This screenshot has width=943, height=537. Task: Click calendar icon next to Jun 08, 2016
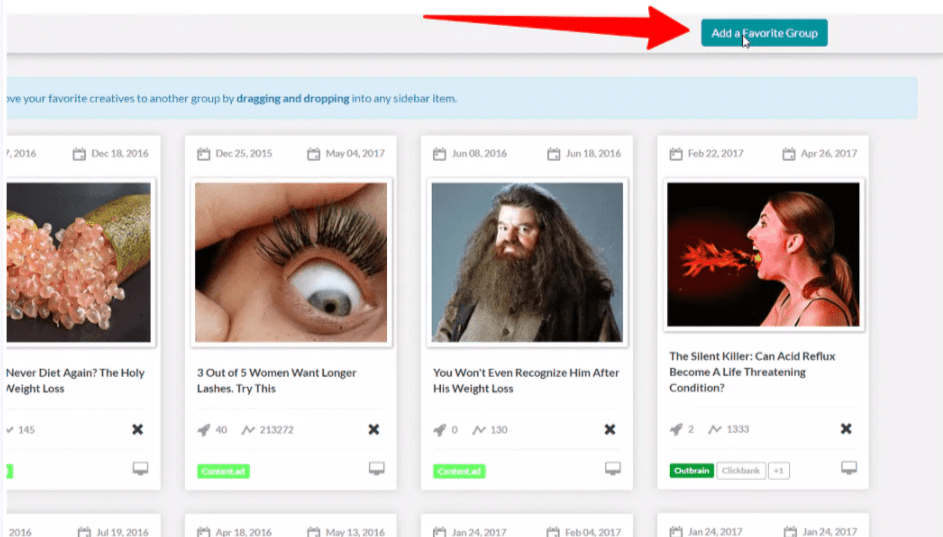pyautogui.click(x=440, y=154)
